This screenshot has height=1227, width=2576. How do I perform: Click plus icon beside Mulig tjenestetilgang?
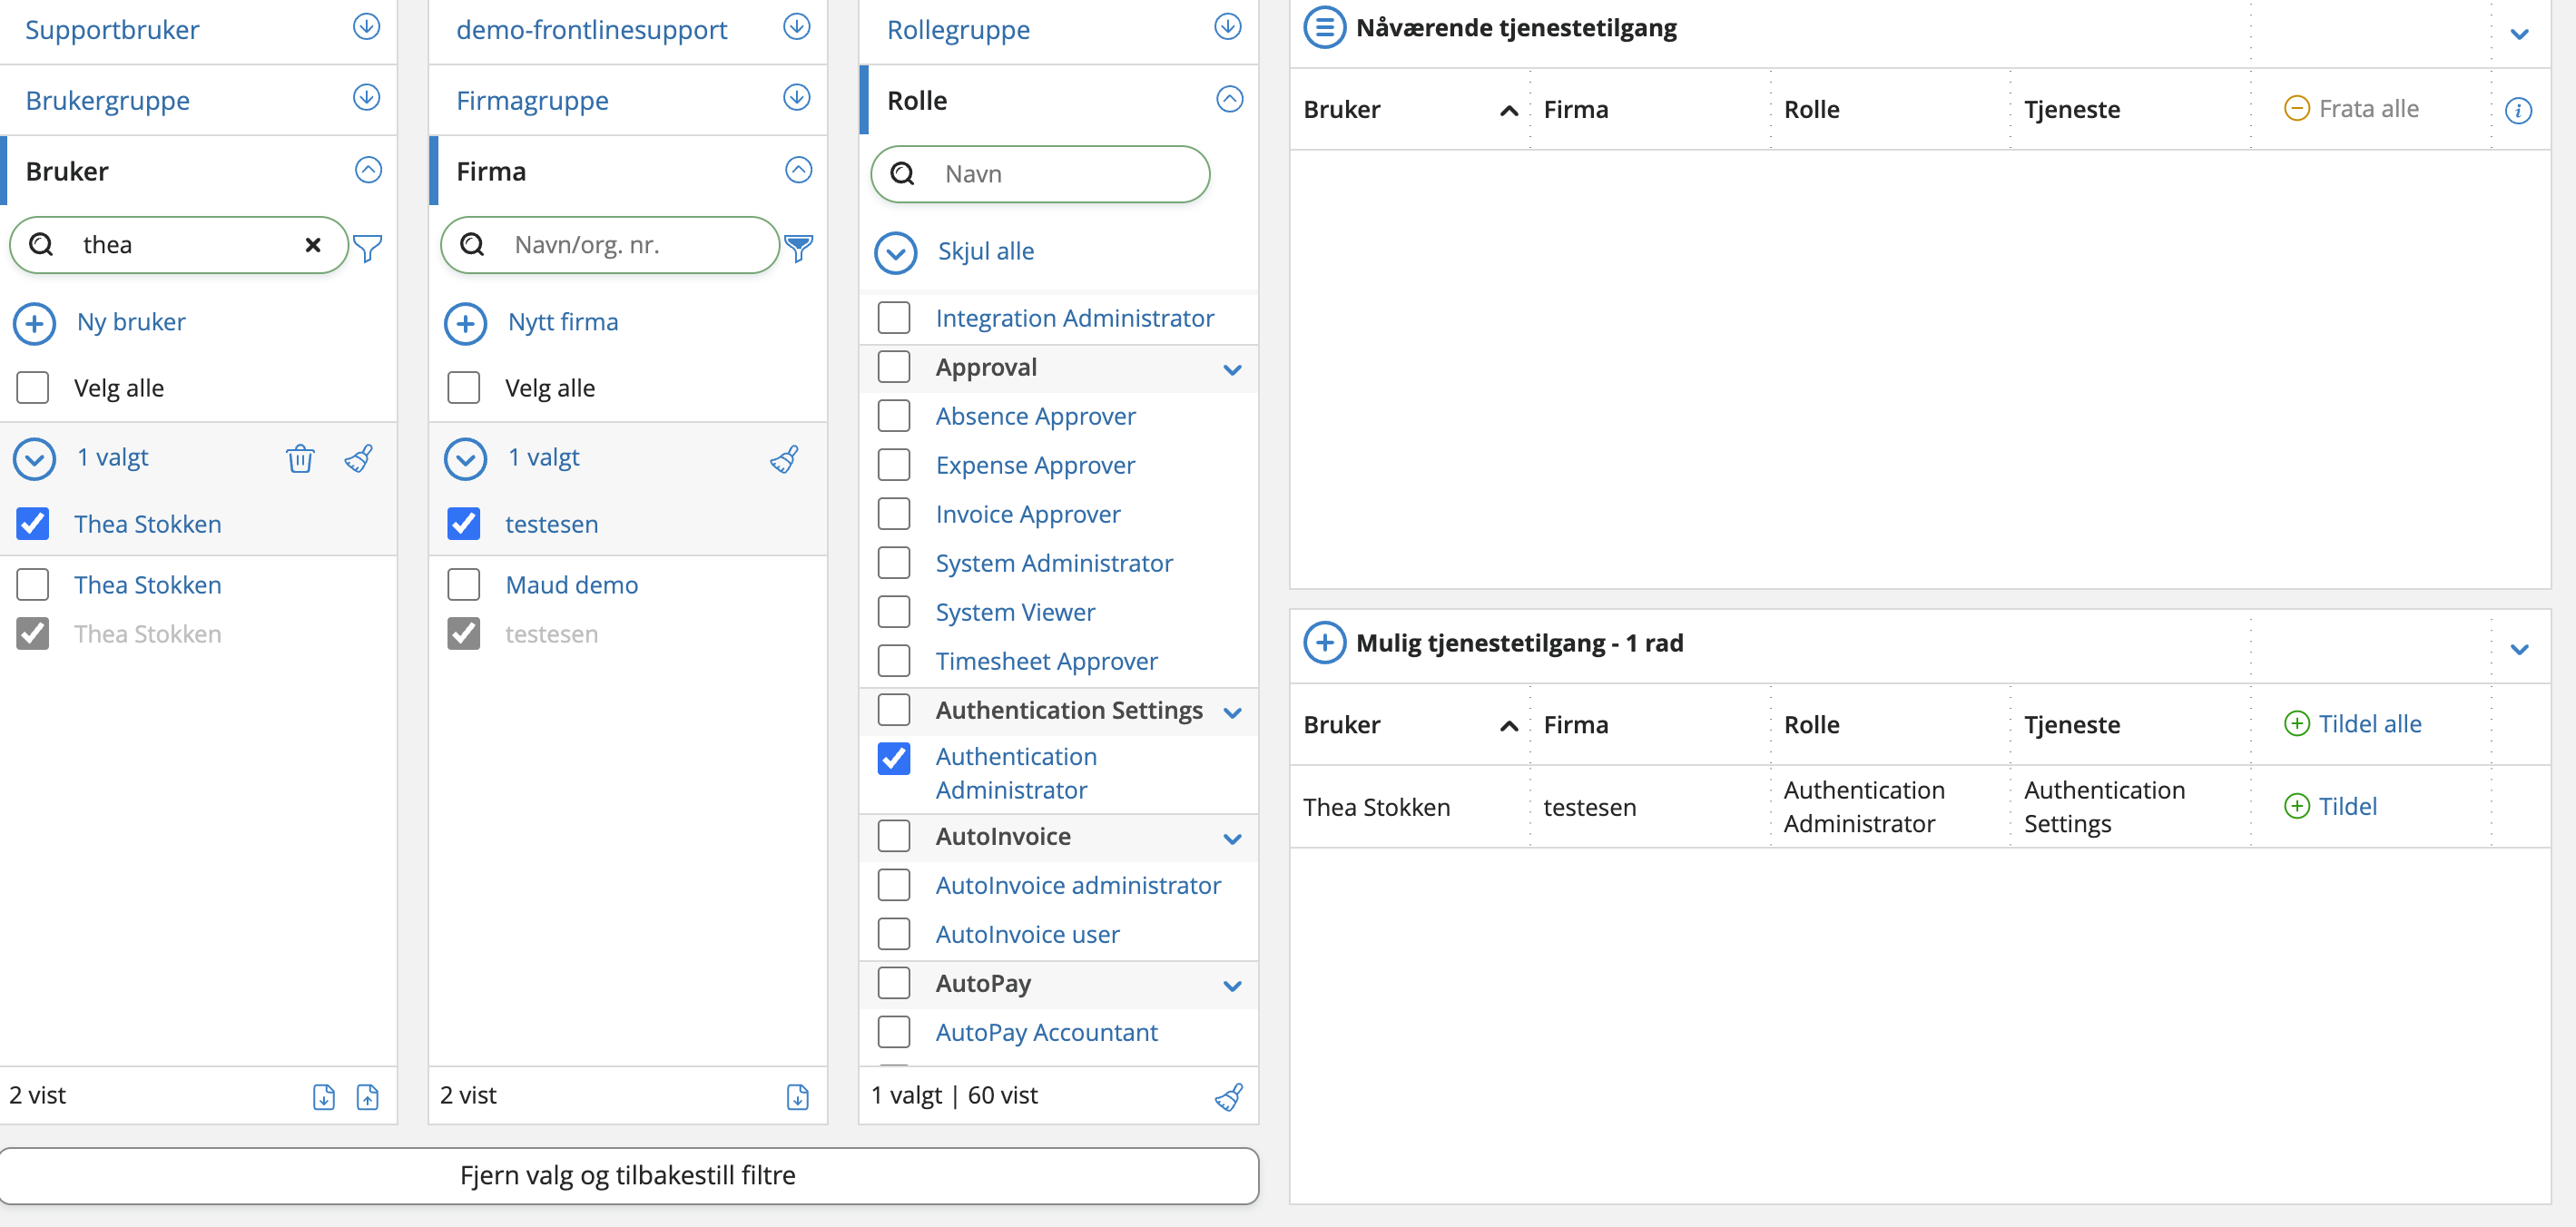(x=1324, y=643)
